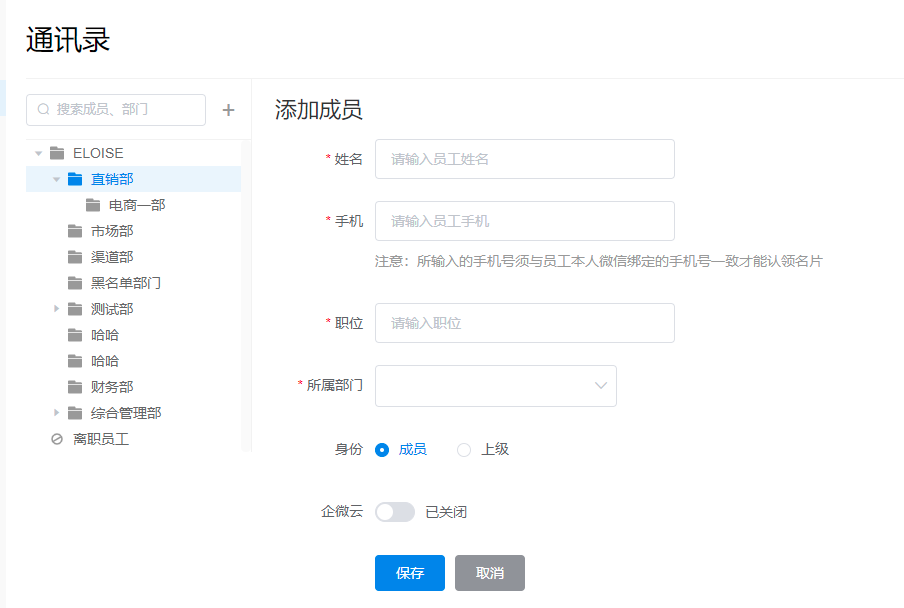Click the ELOISE root folder icon
Viewport: 904px width, 608px height.
tap(57, 153)
